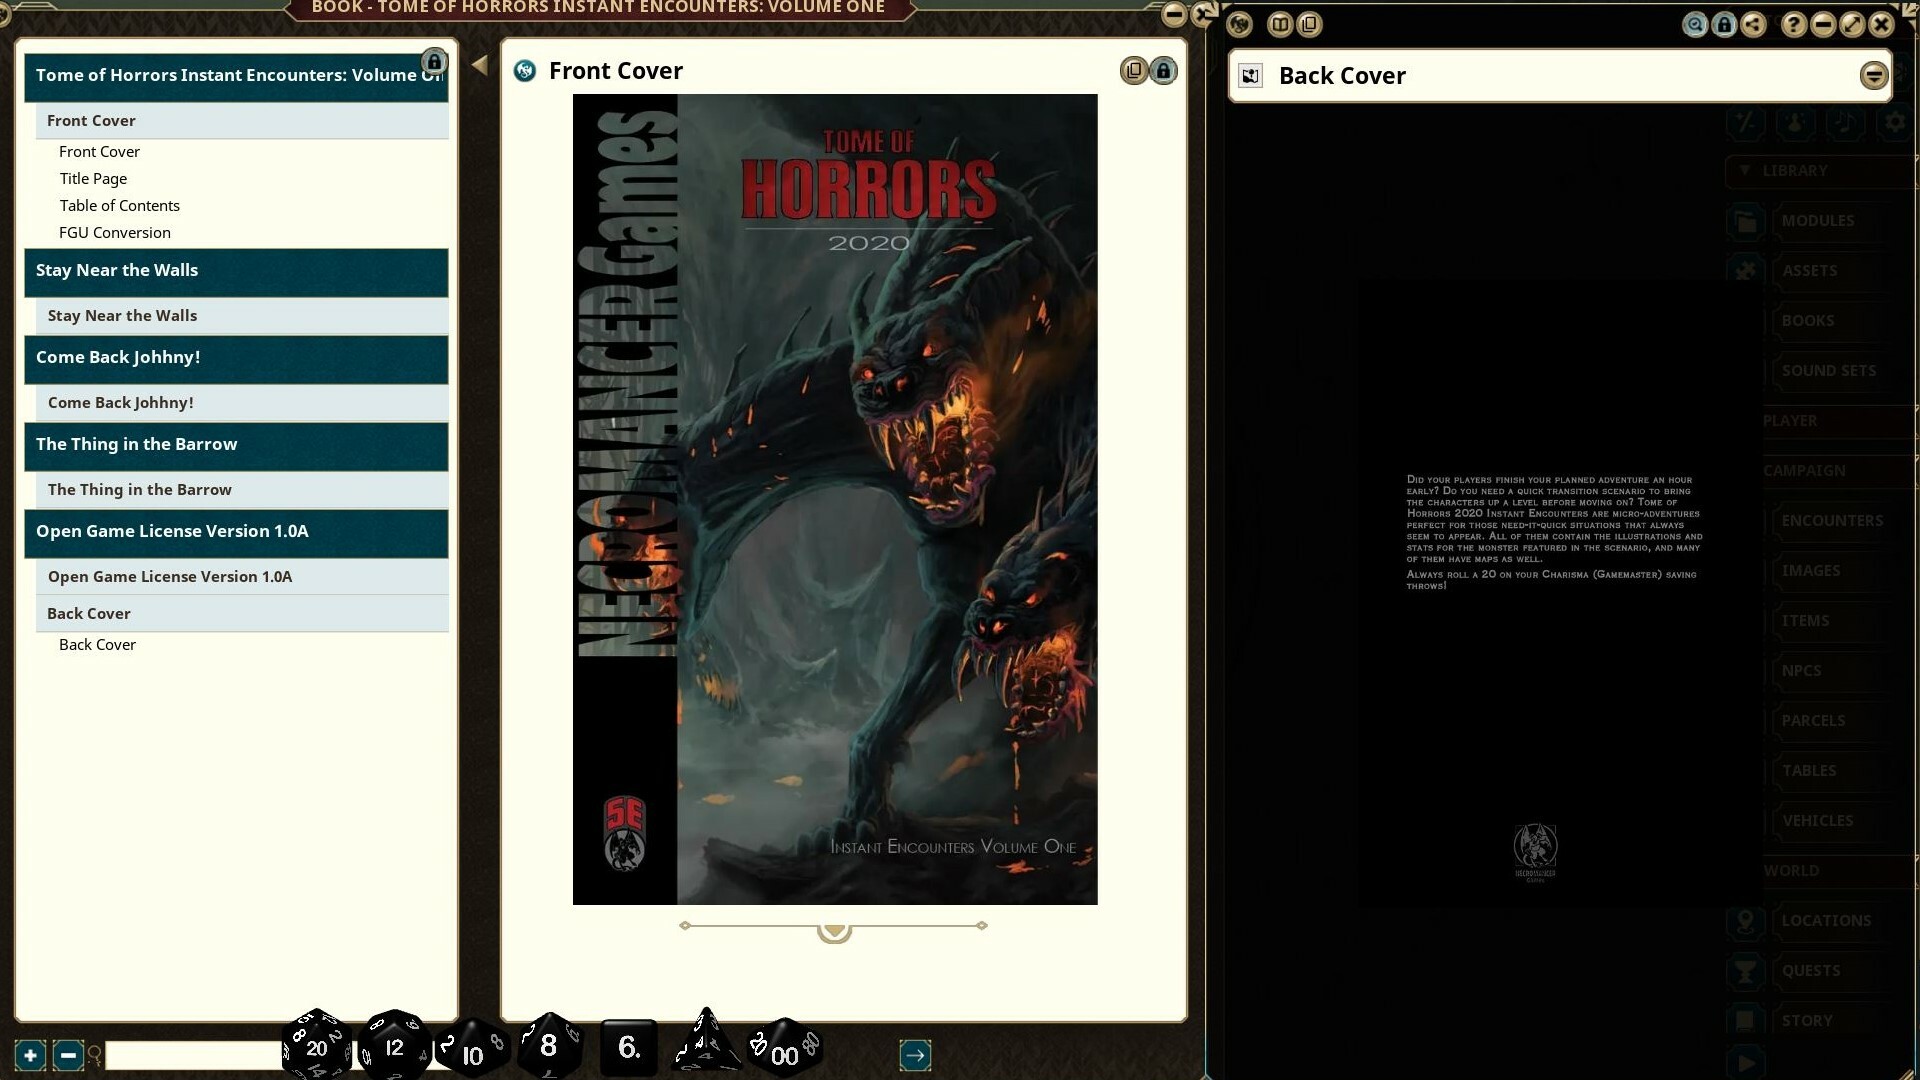Roll the d12 die
Screen dimensions: 1920x1080
pyautogui.click(x=394, y=1046)
